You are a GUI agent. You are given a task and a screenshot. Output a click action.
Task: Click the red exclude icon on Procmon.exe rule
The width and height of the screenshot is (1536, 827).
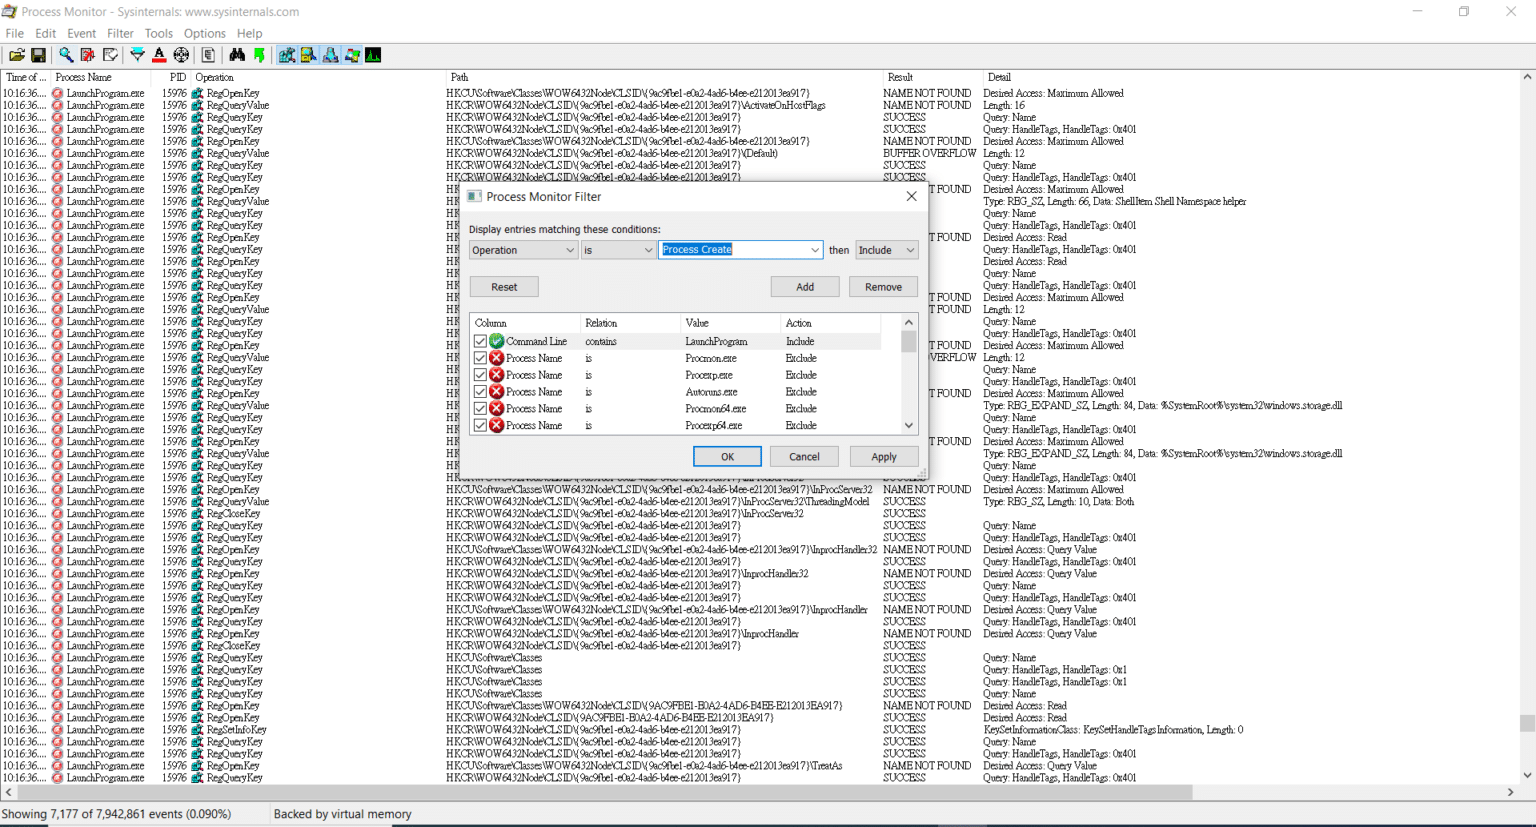click(x=496, y=358)
